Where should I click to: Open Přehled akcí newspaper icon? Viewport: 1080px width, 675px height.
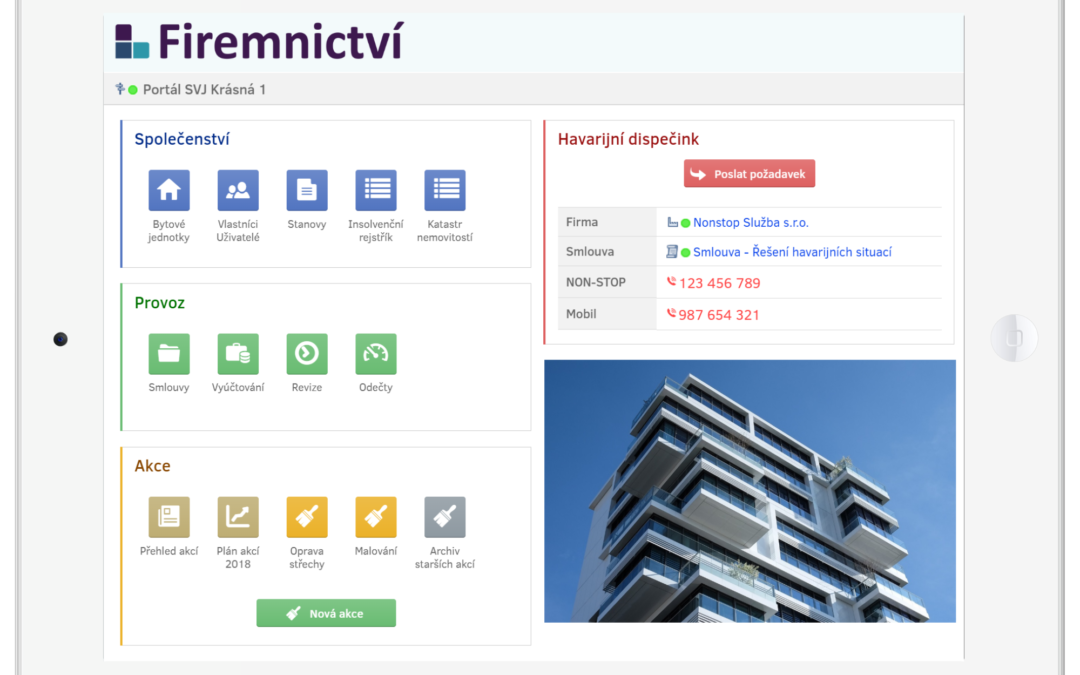169,517
